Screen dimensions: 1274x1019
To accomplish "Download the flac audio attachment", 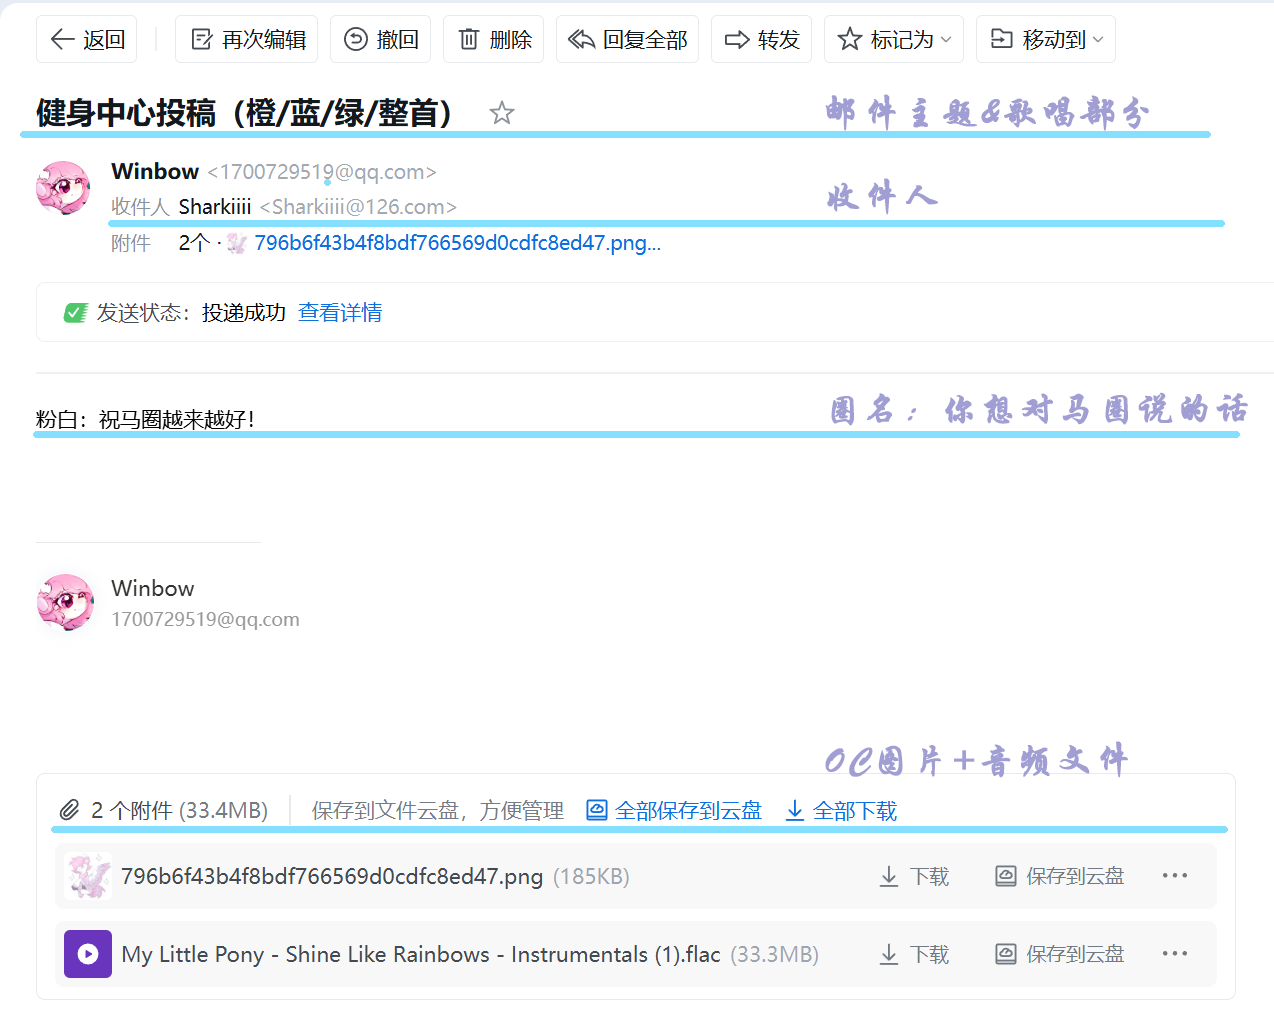I will coord(914,955).
